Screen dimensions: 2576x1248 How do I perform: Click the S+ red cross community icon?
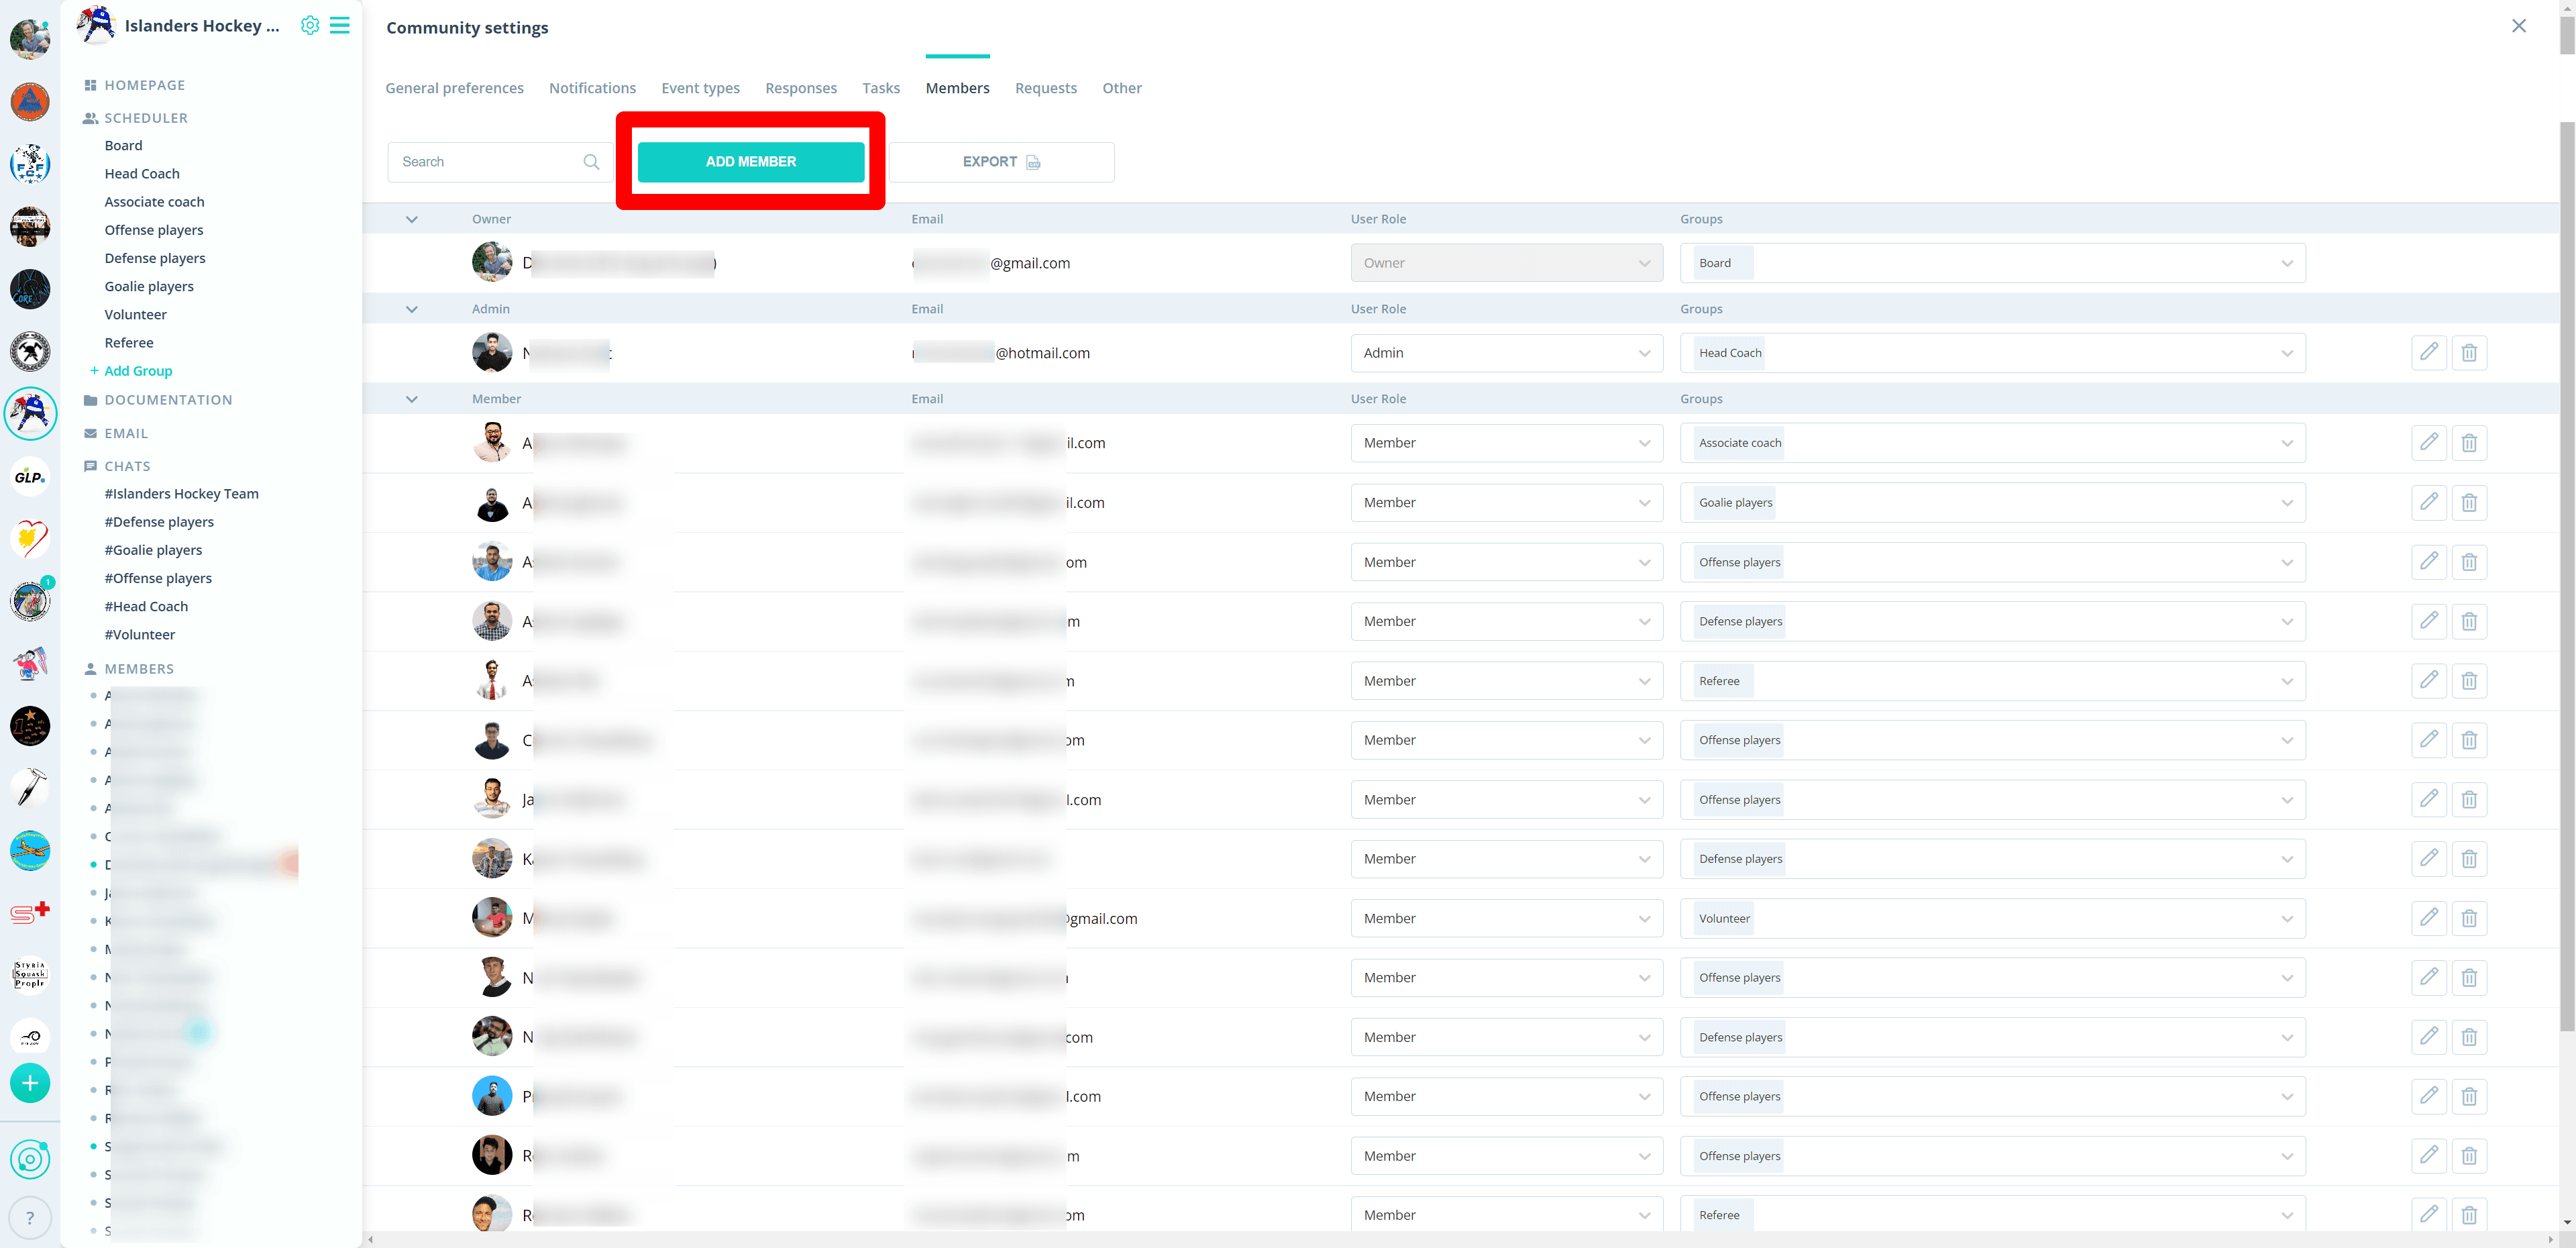click(30, 913)
